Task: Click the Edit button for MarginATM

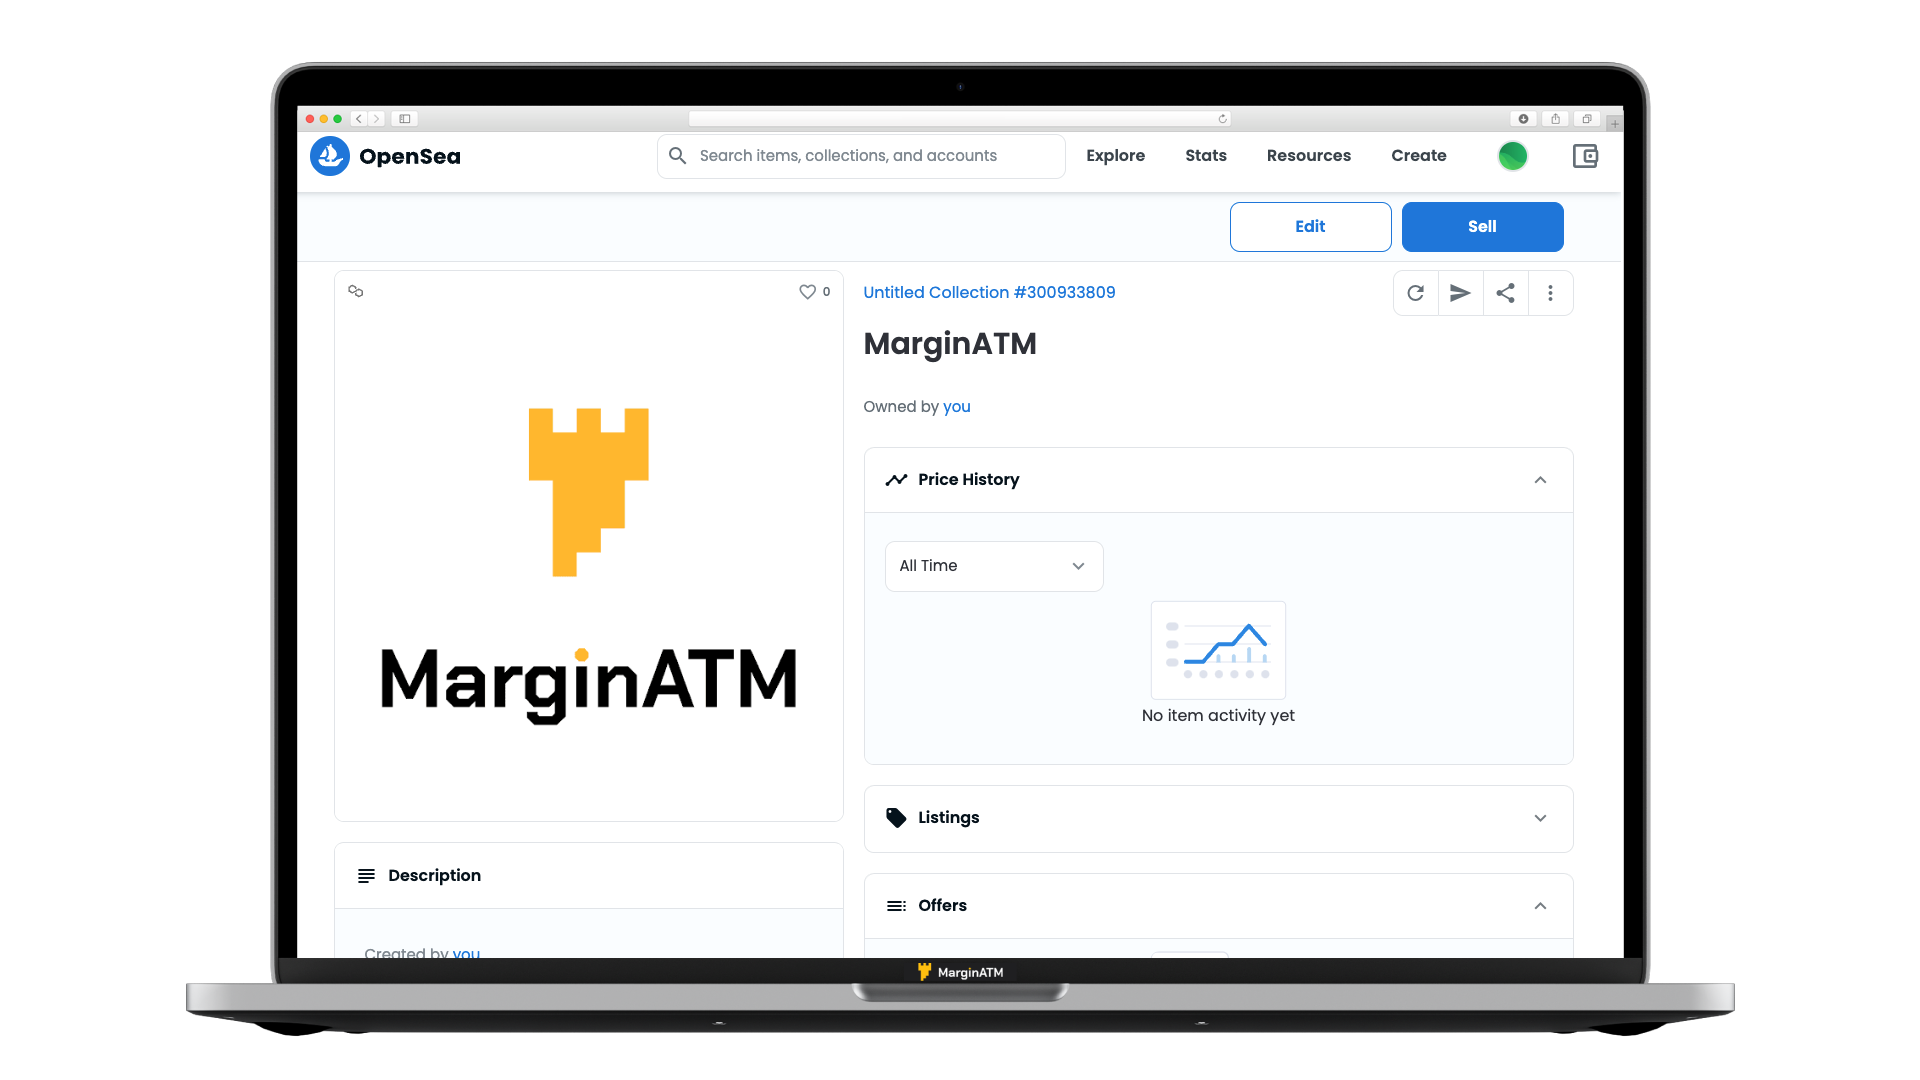Action: coord(1309,225)
